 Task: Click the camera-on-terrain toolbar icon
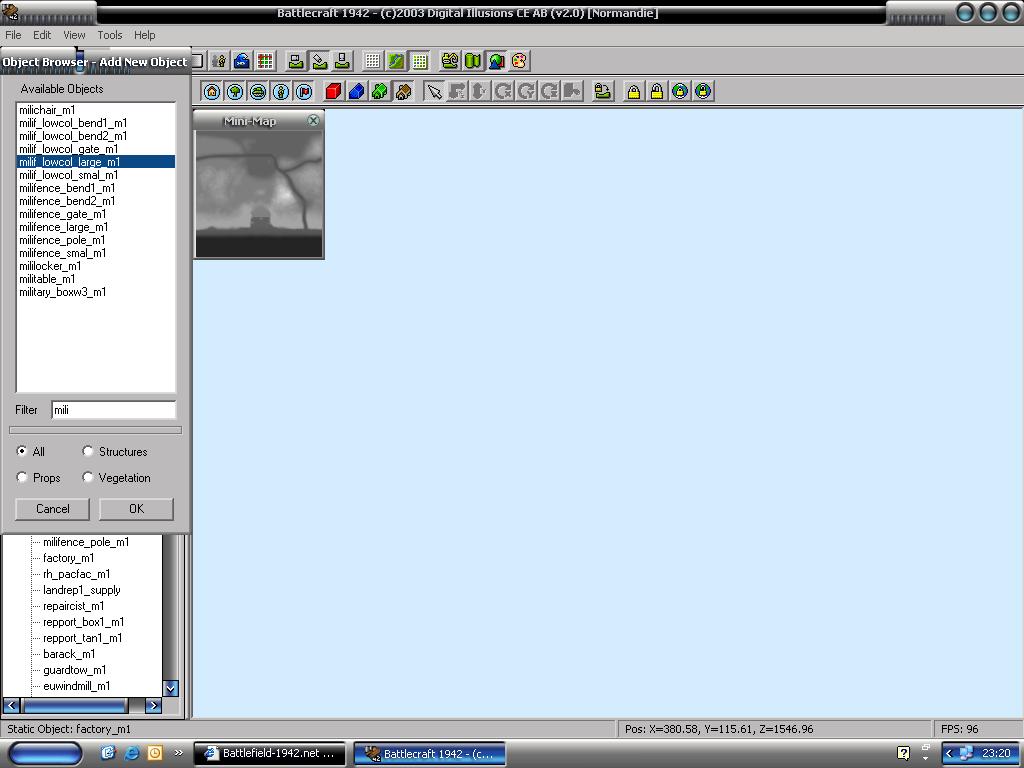coord(296,61)
